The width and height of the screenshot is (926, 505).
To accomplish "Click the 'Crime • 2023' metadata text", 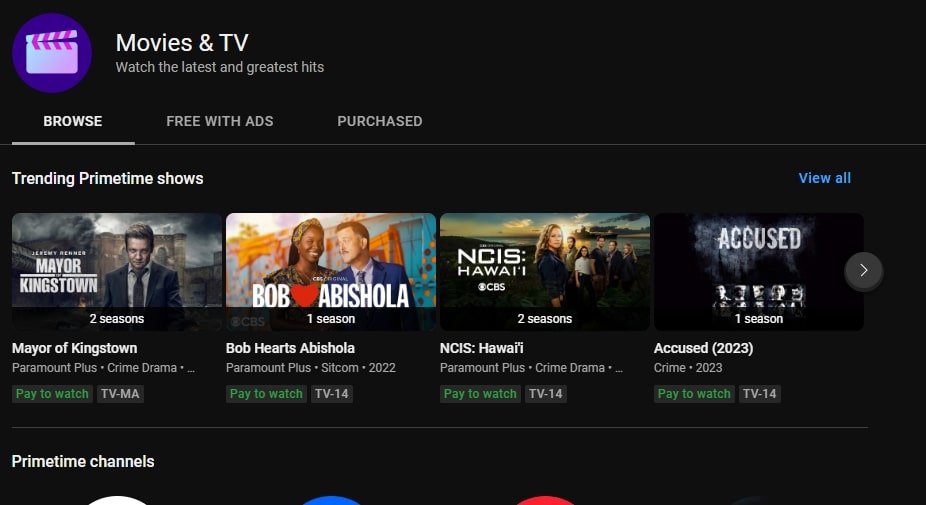I will pos(688,367).
